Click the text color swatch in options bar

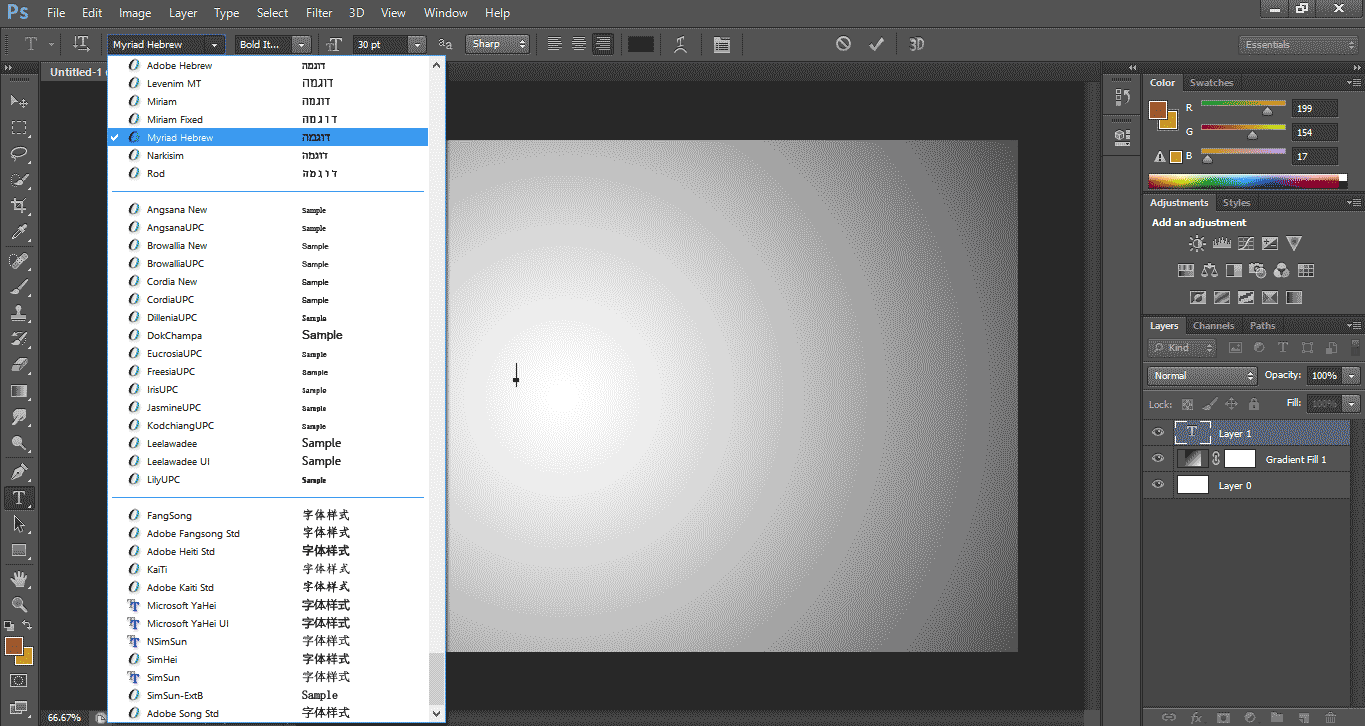point(640,44)
